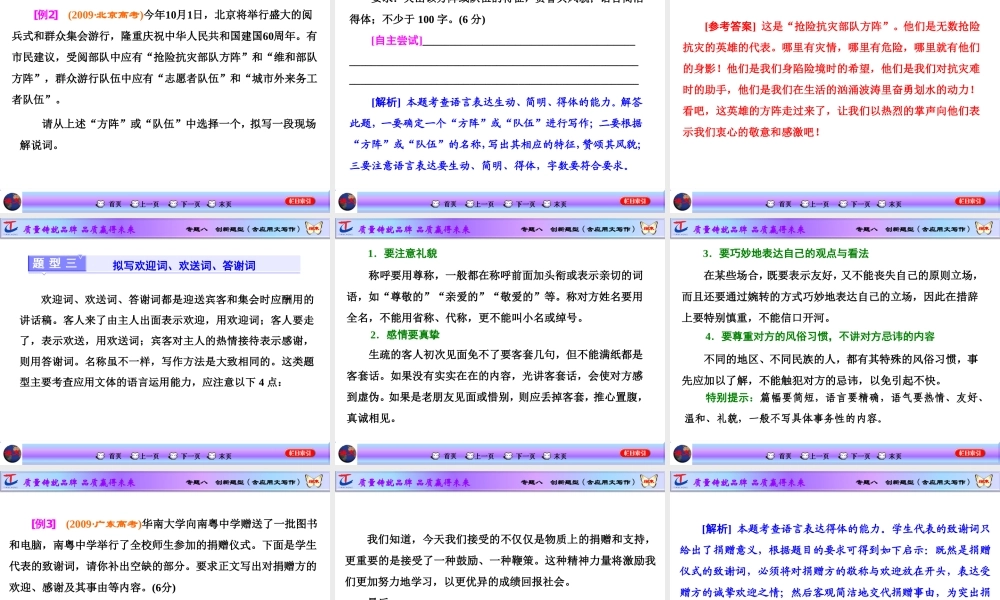The width and height of the screenshot is (1000, 600).
Task: Click the globe icon on the 自主尝试 slide
Action: pos(347,202)
